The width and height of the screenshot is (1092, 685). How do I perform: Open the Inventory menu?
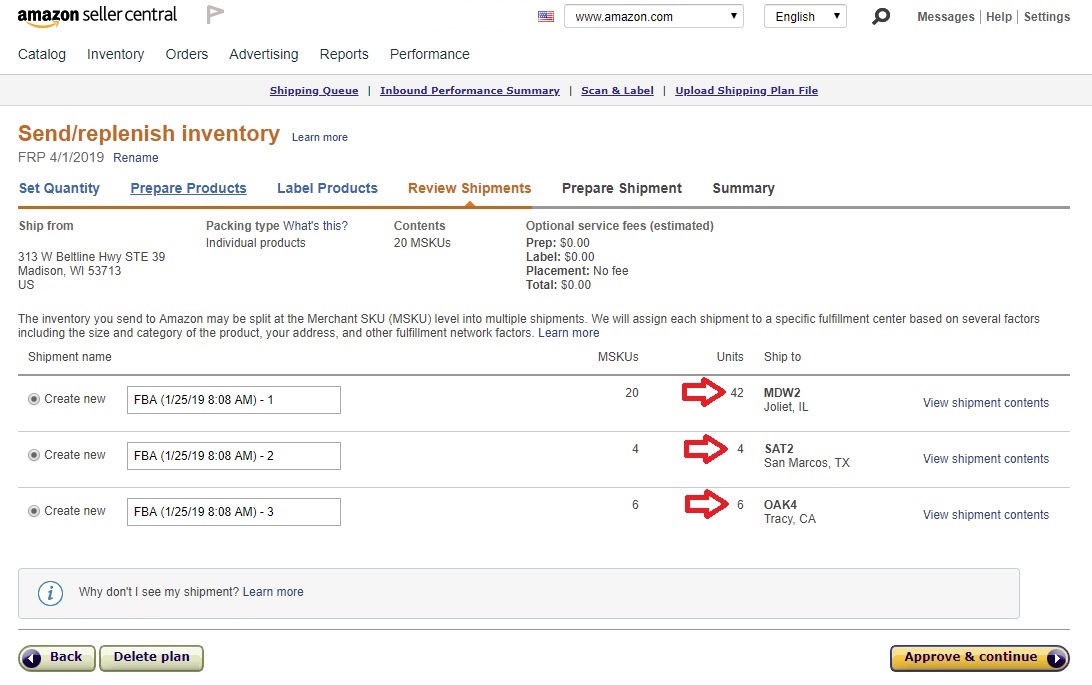coord(116,54)
